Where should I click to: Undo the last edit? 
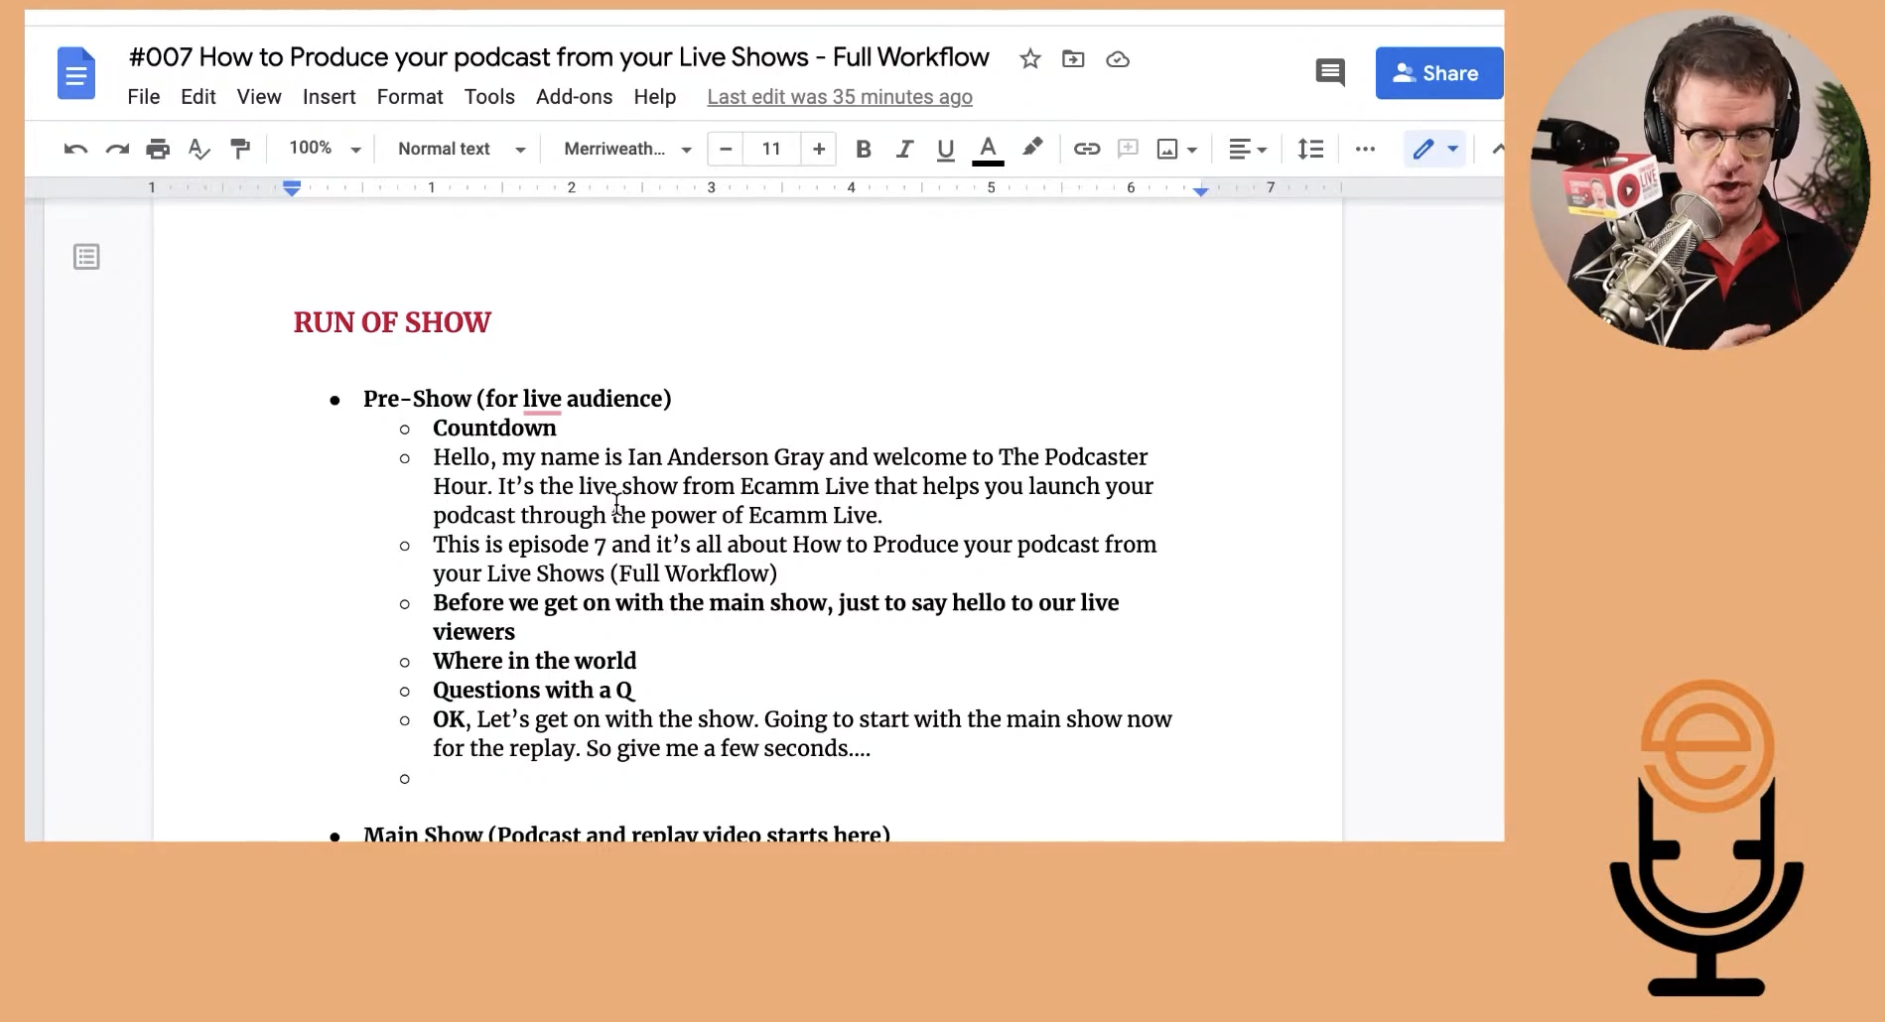click(74, 148)
